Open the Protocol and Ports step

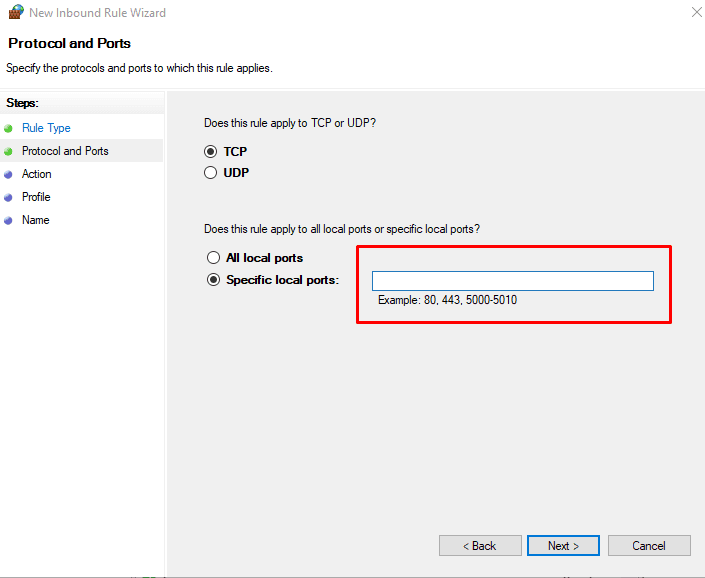pyautogui.click(x=65, y=151)
